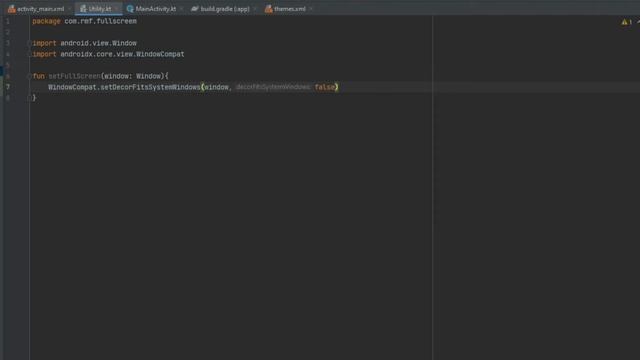
Task: Open the themes.xml tab
Action: (290, 9)
